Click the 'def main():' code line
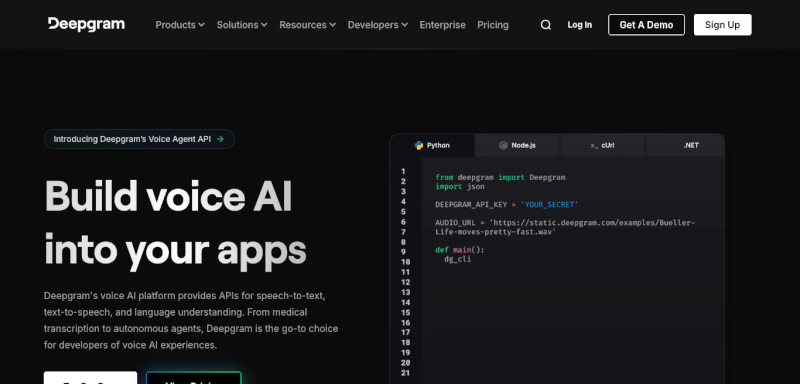The image size is (800, 384). coord(460,250)
